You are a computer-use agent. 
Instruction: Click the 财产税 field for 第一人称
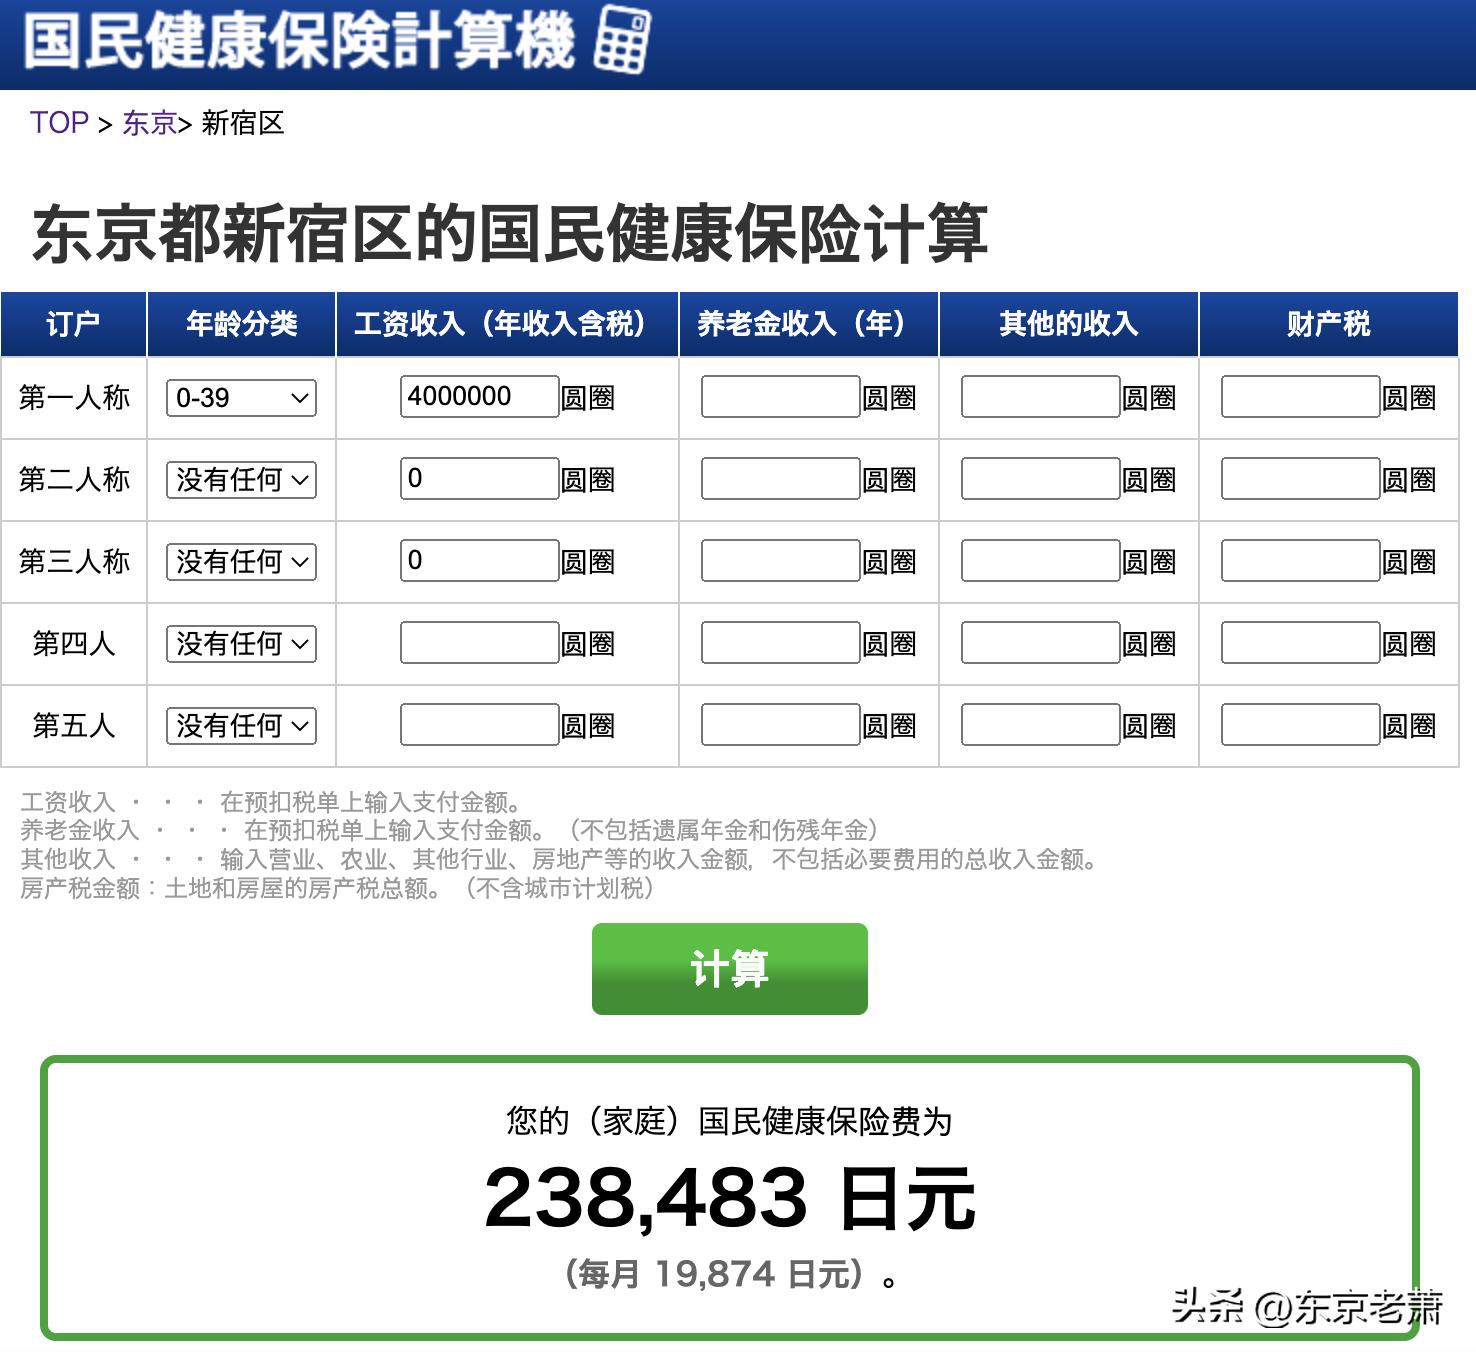(1300, 397)
